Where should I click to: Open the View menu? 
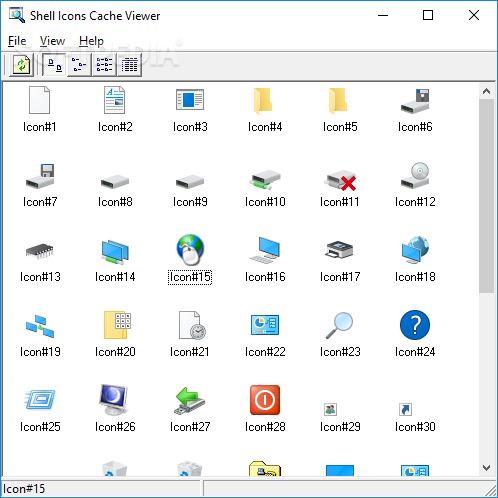52,41
